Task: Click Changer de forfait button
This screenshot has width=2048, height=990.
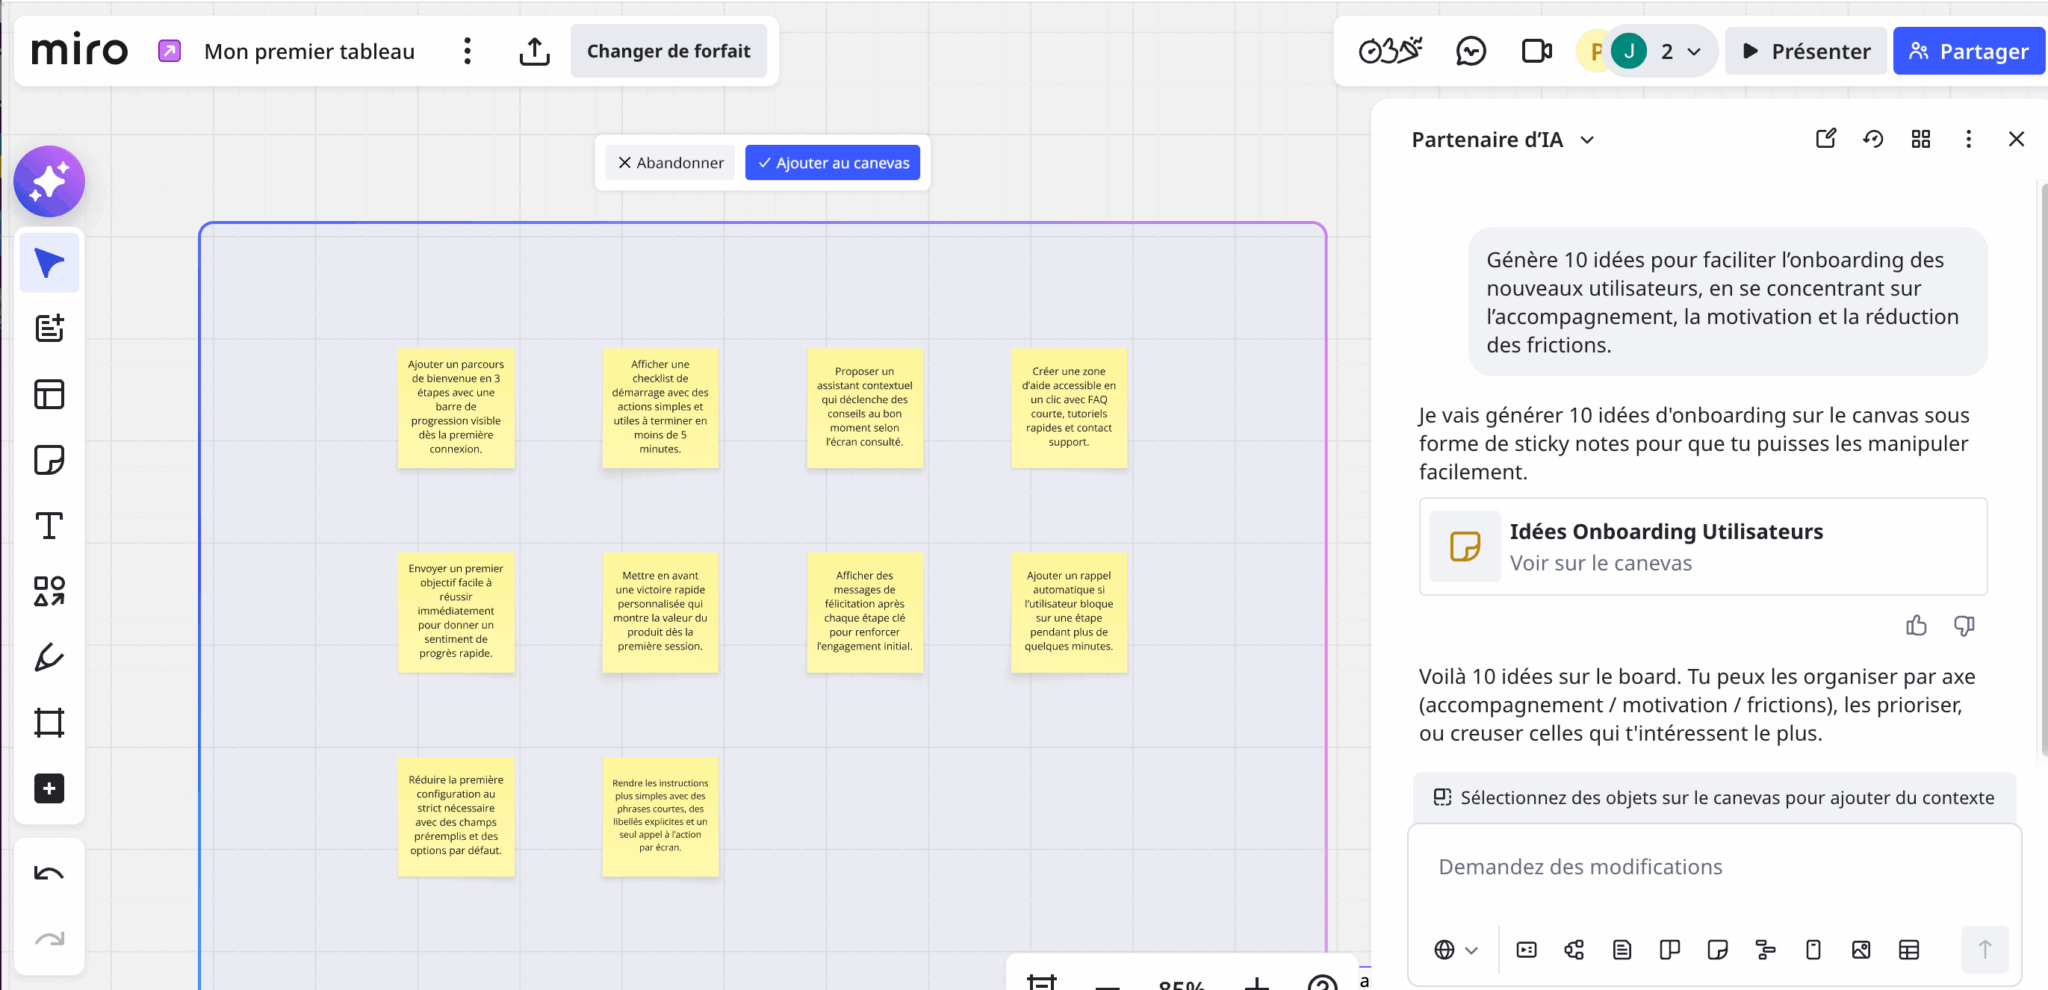Action: pyautogui.click(x=668, y=51)
